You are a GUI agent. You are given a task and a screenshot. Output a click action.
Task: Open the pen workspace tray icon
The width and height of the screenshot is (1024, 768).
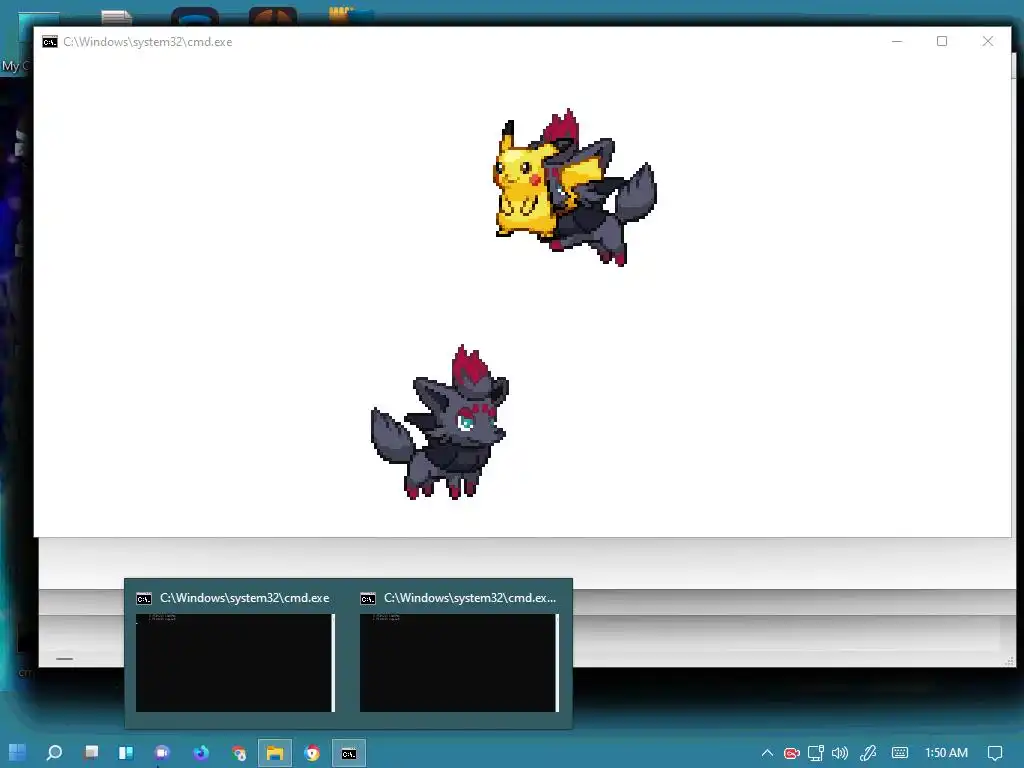point(868,753)
